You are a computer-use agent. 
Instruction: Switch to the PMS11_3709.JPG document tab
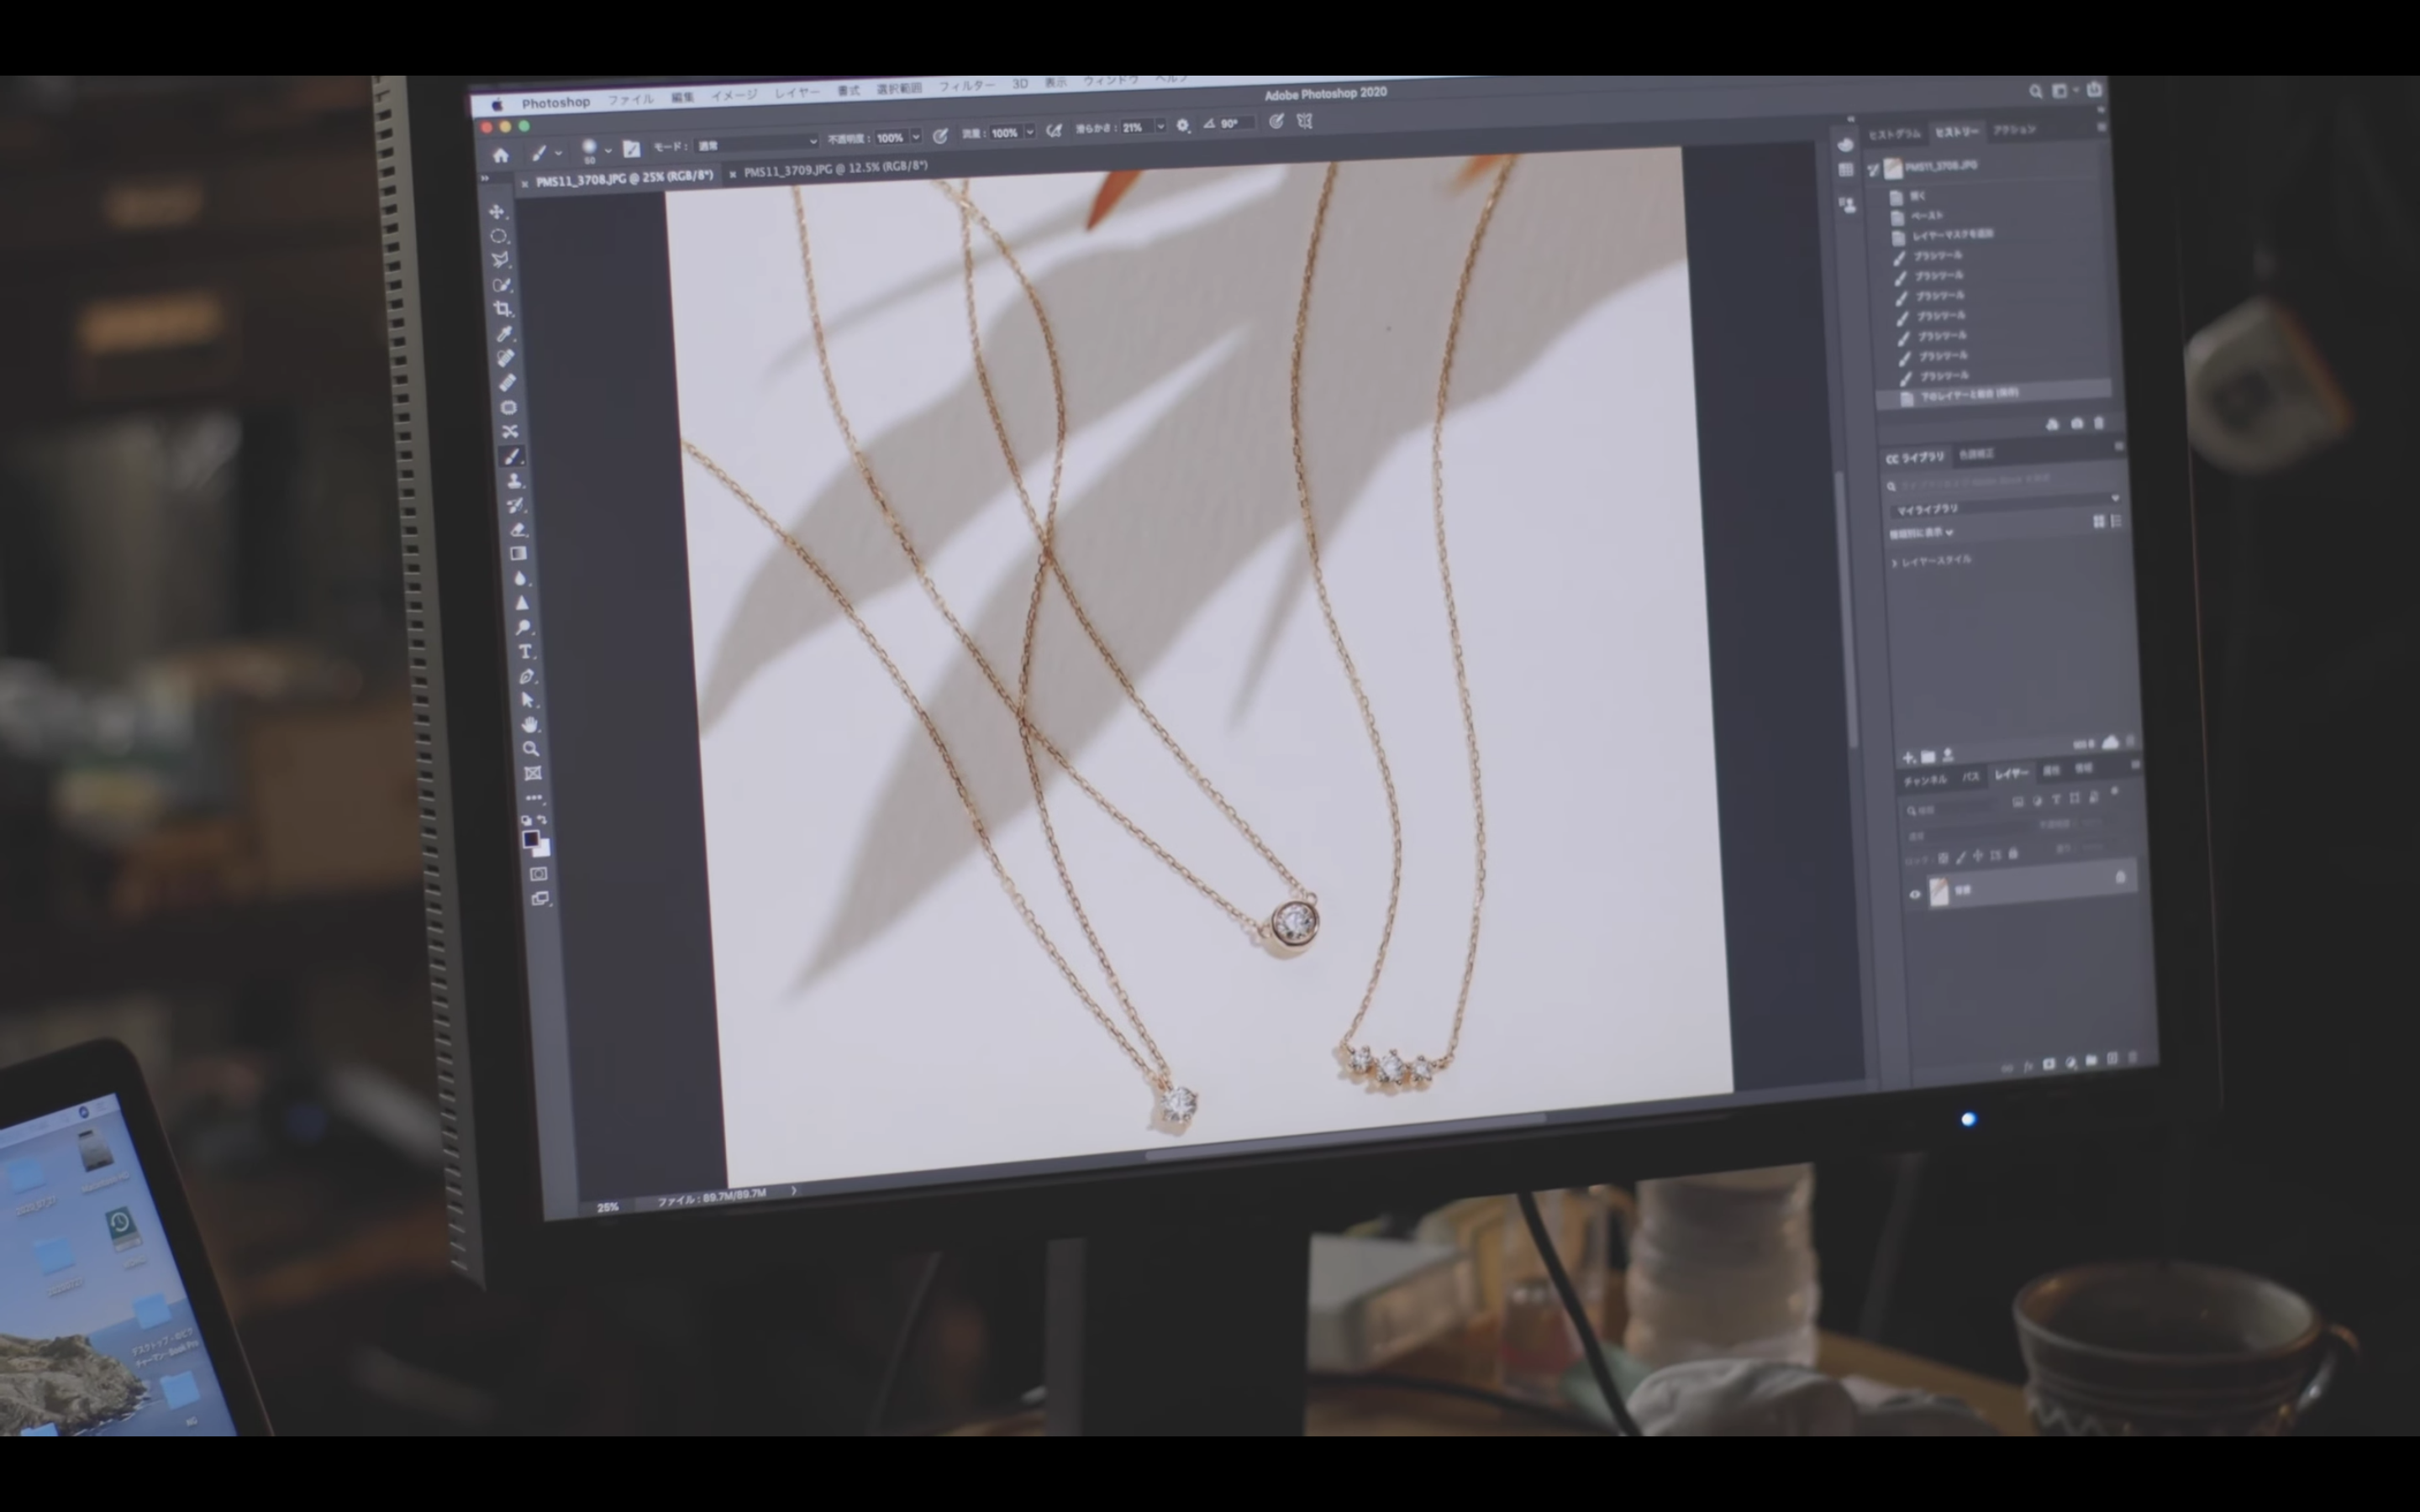coord(836,169)
